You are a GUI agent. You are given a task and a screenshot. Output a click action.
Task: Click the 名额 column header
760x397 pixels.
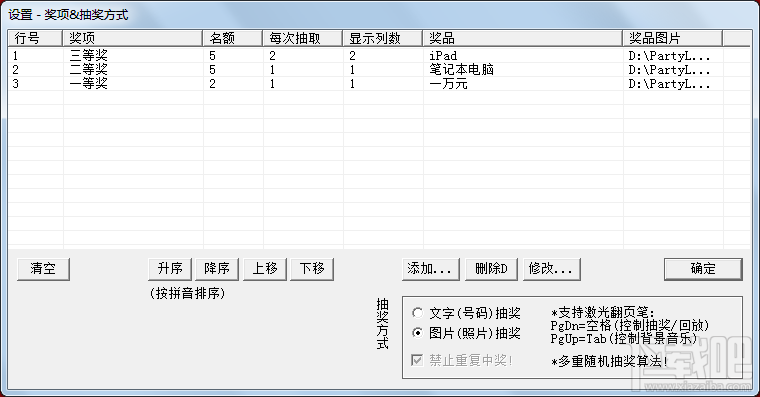point(233,38)
